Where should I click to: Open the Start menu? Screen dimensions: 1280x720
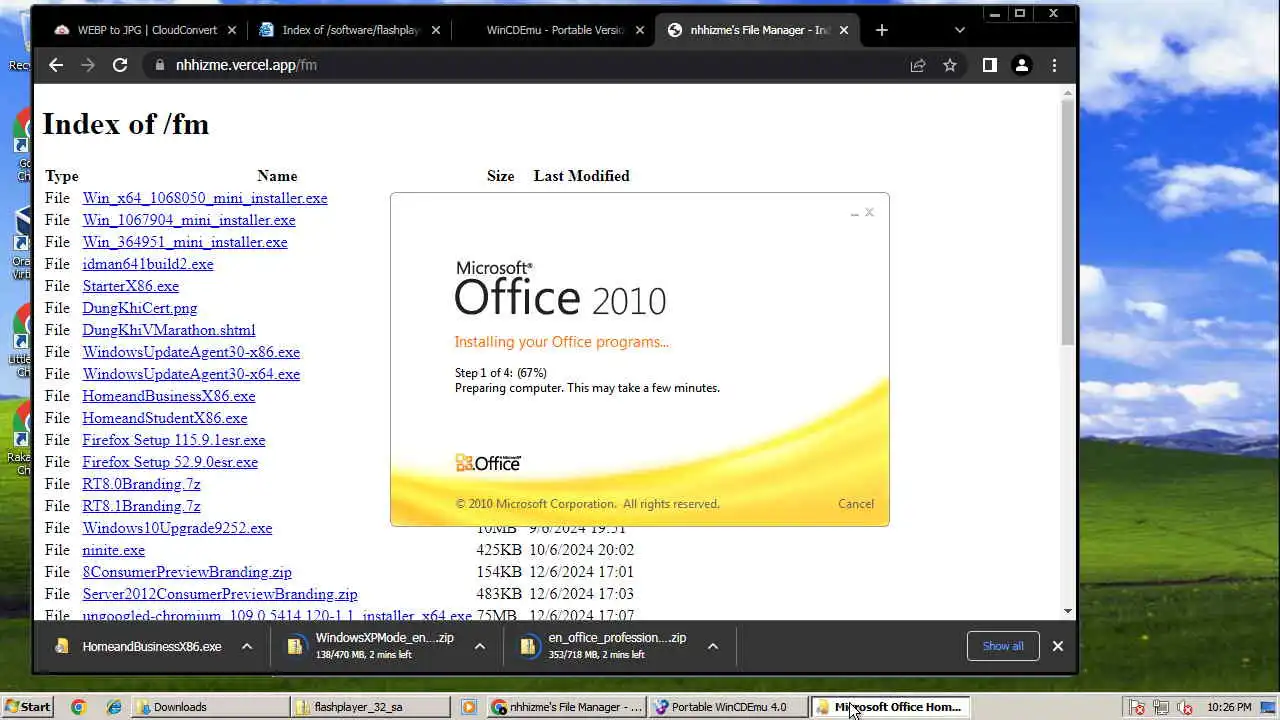click(x=27, y=707)
